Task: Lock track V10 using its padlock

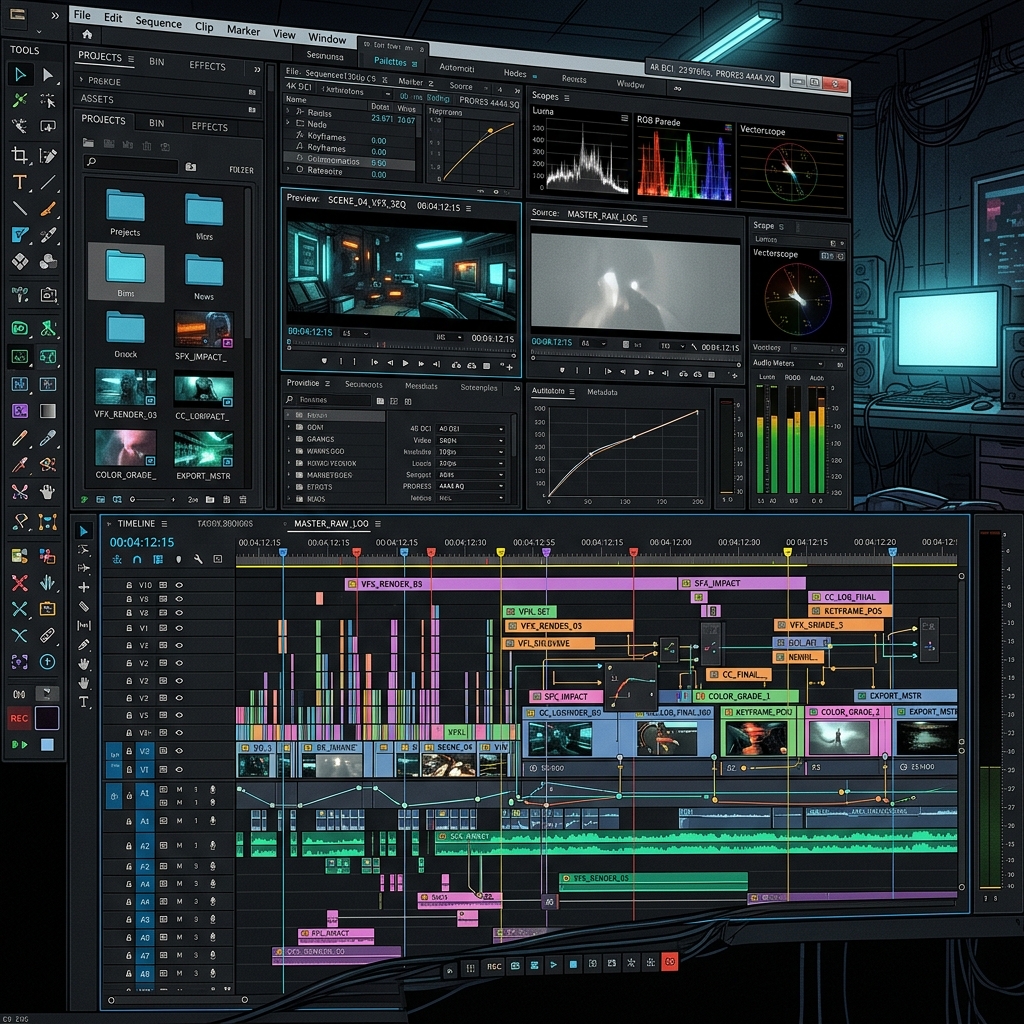Action: (x=129, y=585)
